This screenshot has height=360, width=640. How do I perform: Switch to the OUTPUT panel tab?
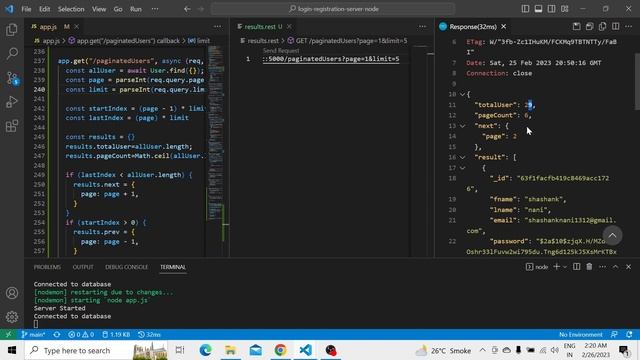pyautogui.click(x=83, y=267)
